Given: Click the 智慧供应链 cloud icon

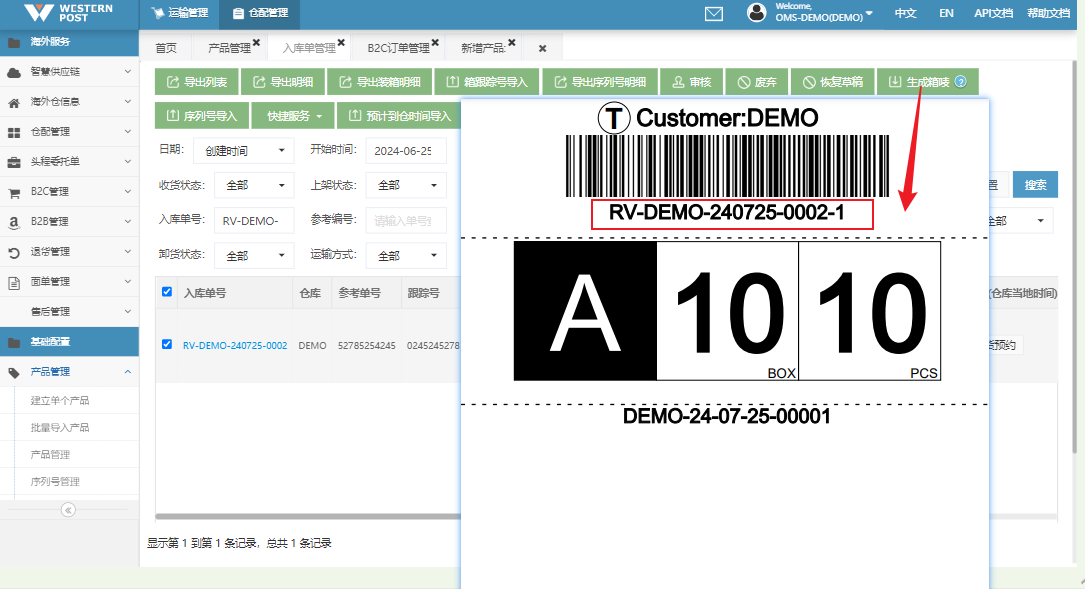Looking at the screenshot, I should point(14,72).
